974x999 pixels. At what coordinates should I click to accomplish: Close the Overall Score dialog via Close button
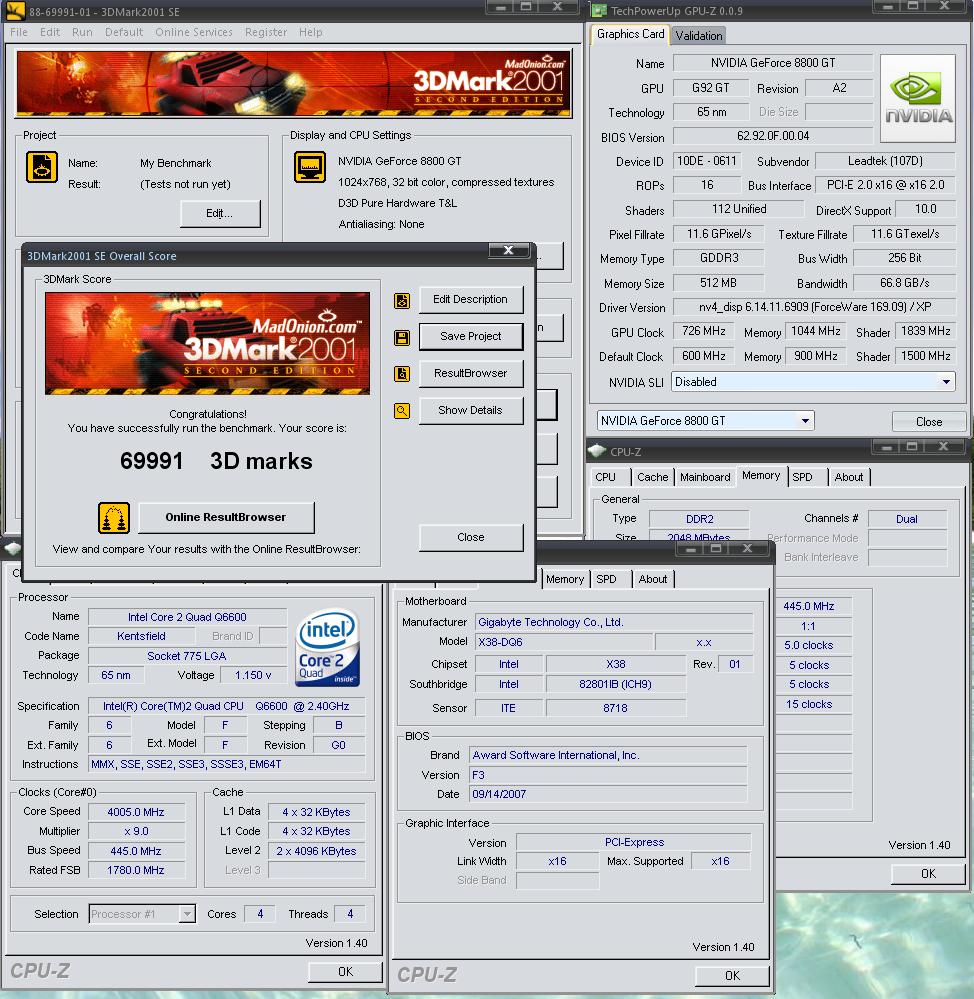[x=471, y=538]
